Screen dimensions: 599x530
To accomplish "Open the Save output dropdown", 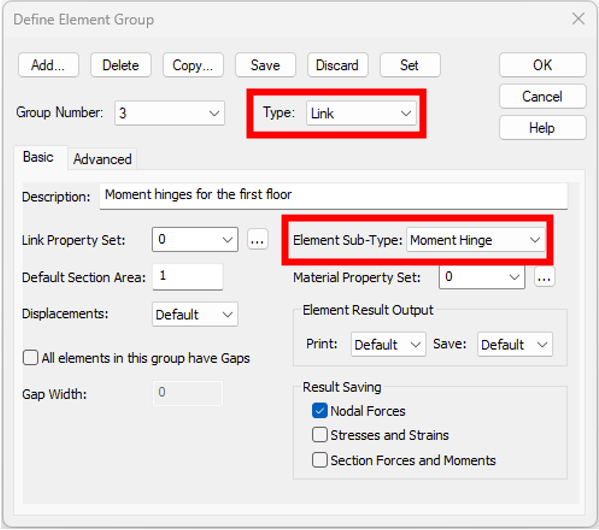I will coord(515,344).
